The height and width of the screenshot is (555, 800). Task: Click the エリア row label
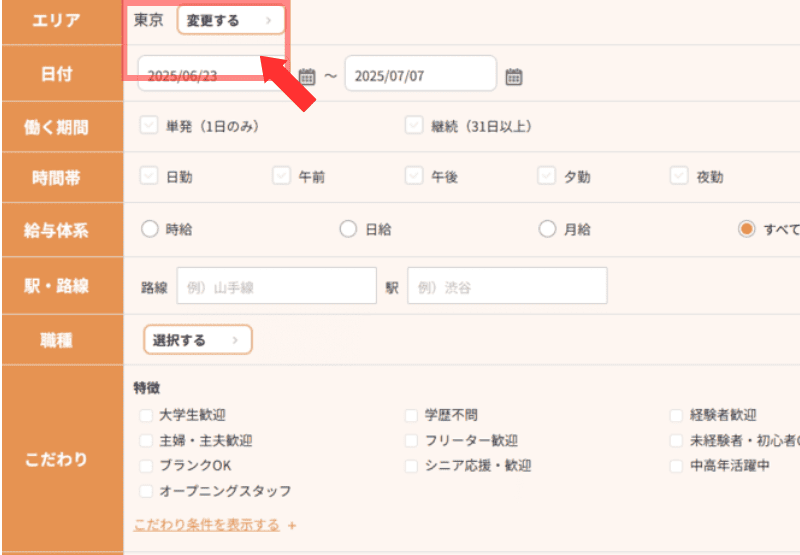tap(57, 20)
